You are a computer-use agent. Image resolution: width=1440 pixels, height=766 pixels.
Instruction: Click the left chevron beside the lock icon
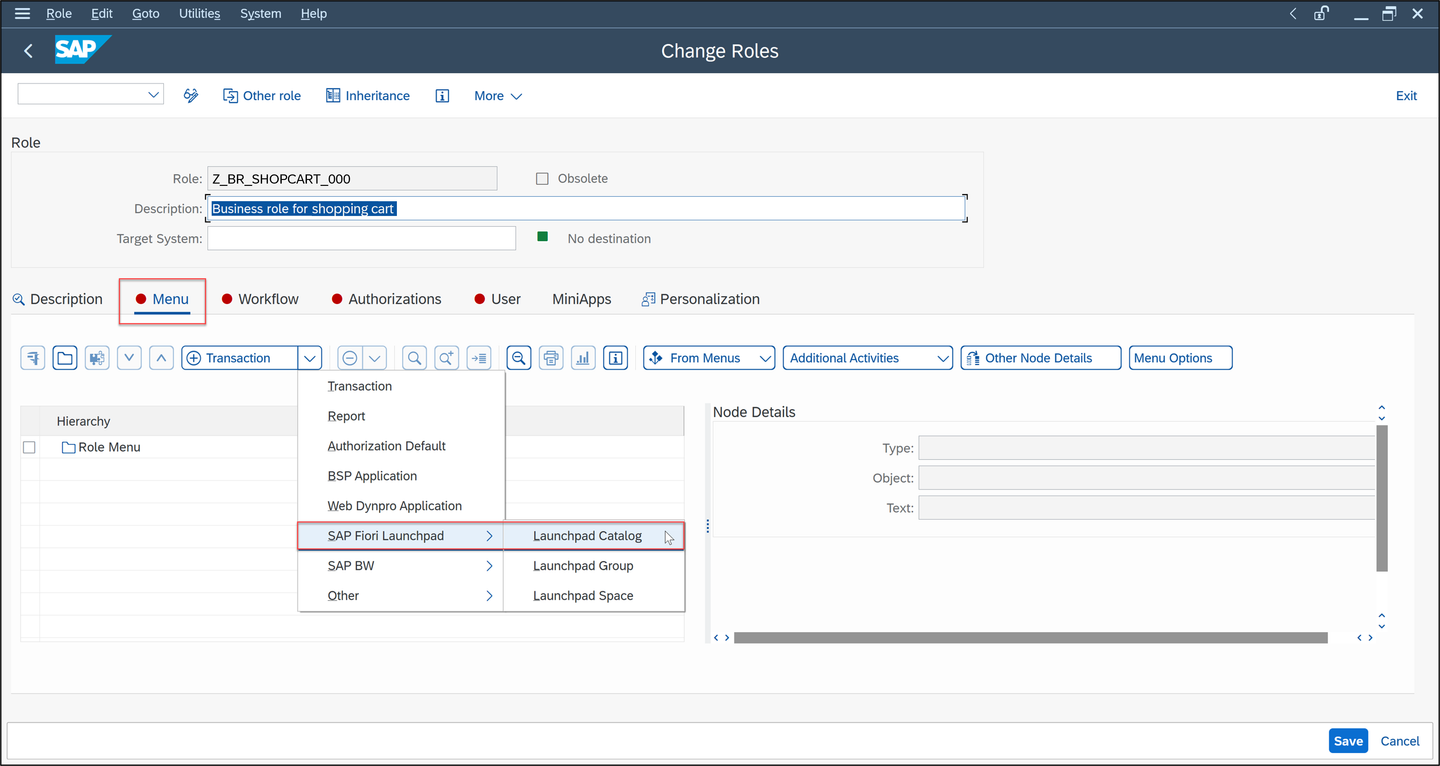pyautogui.click(x=1293, y=14)
